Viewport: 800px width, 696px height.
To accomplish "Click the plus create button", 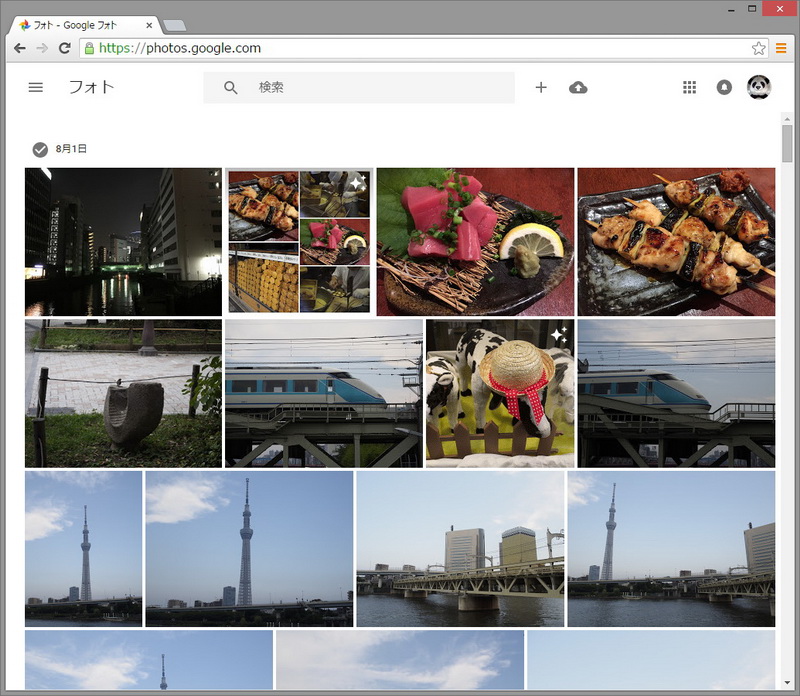I will click(x=541, y=87).
